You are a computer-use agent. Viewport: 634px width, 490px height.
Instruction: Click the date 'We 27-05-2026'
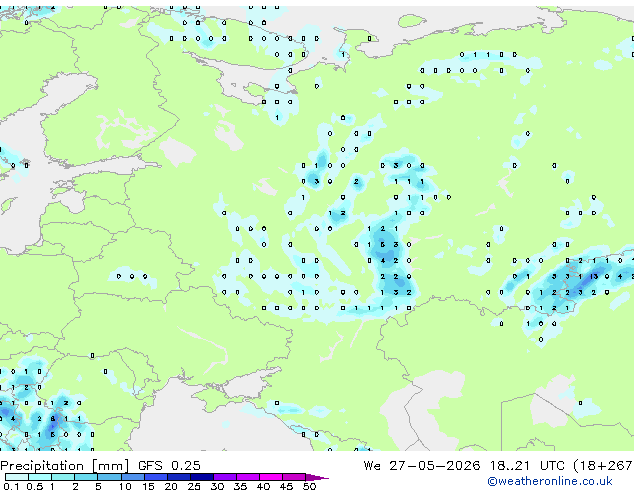pyautogui.click(x=422, y=466)
